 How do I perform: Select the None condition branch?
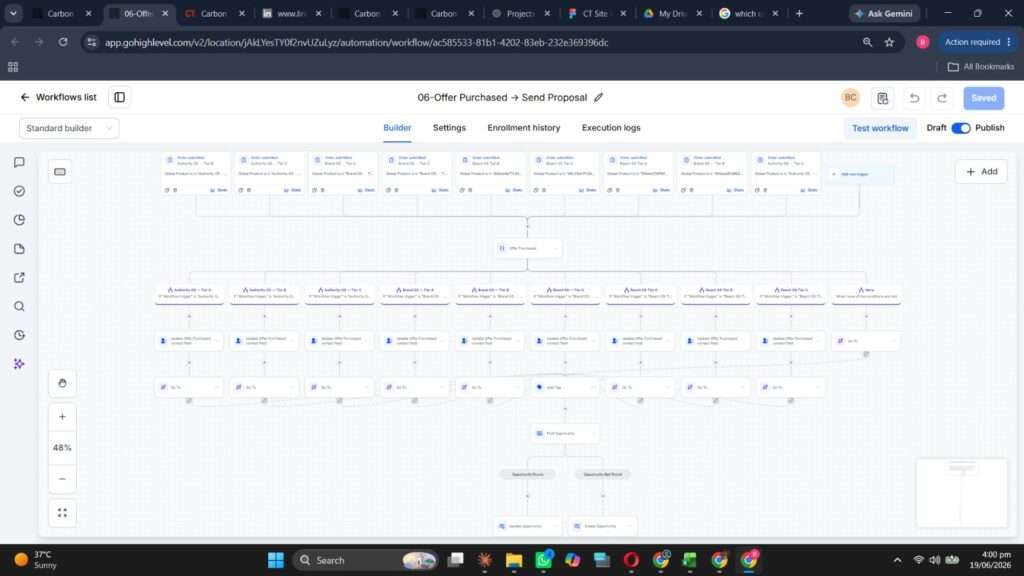pos(866,294)
